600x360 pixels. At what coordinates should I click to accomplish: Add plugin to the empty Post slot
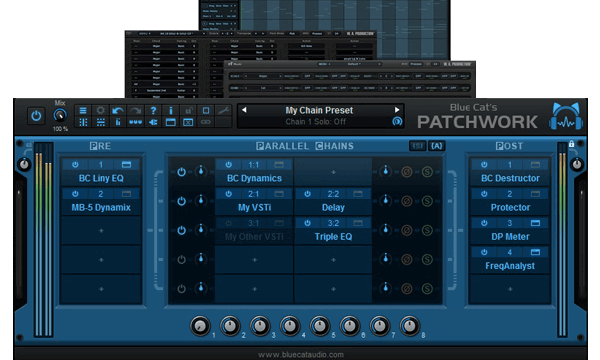click(510, 289)
